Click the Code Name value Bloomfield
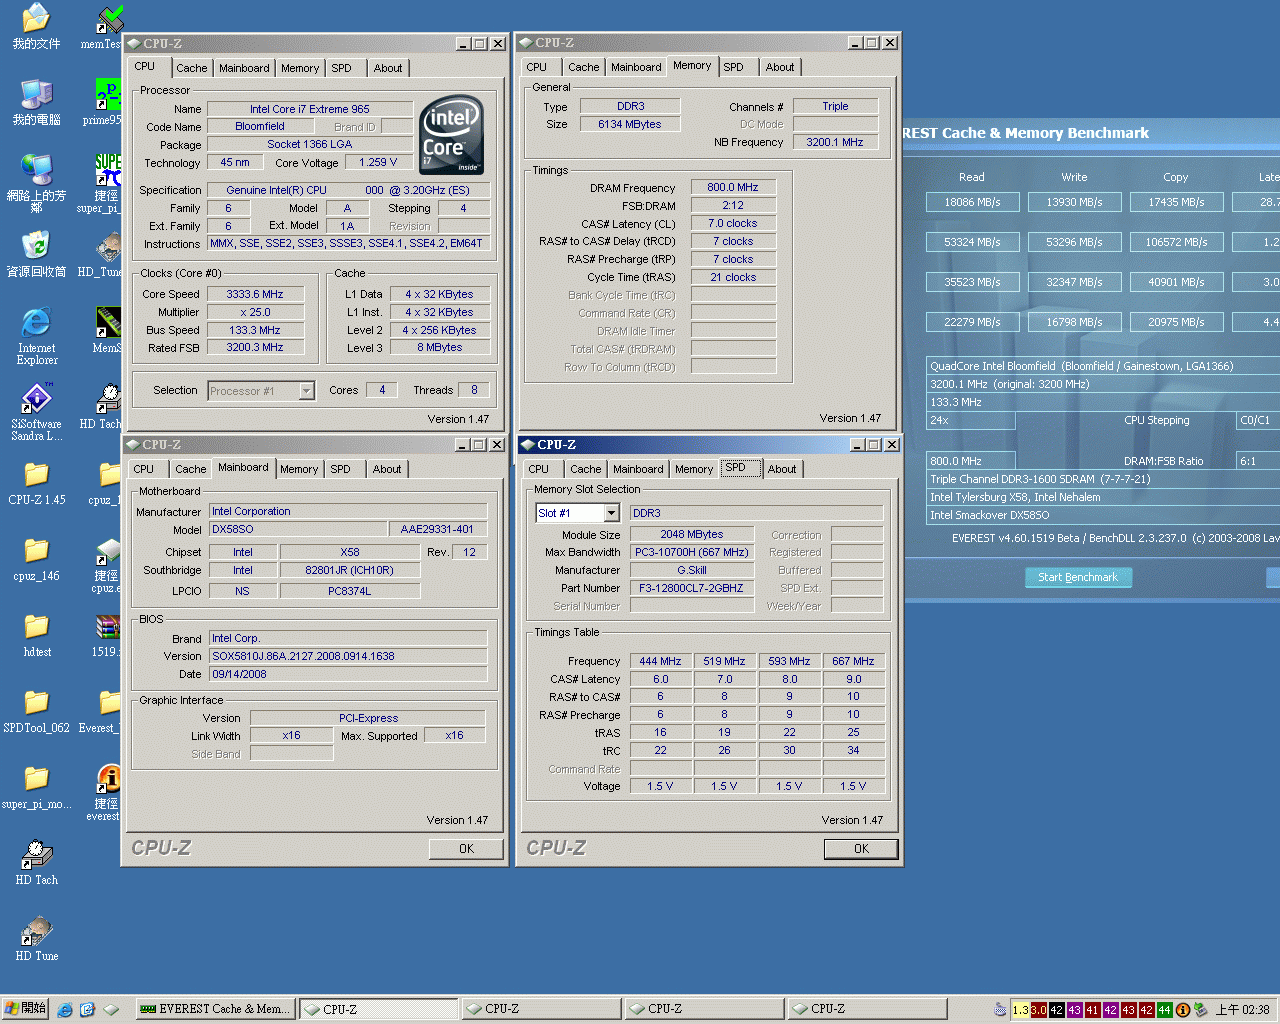 (x=260, y=126)
